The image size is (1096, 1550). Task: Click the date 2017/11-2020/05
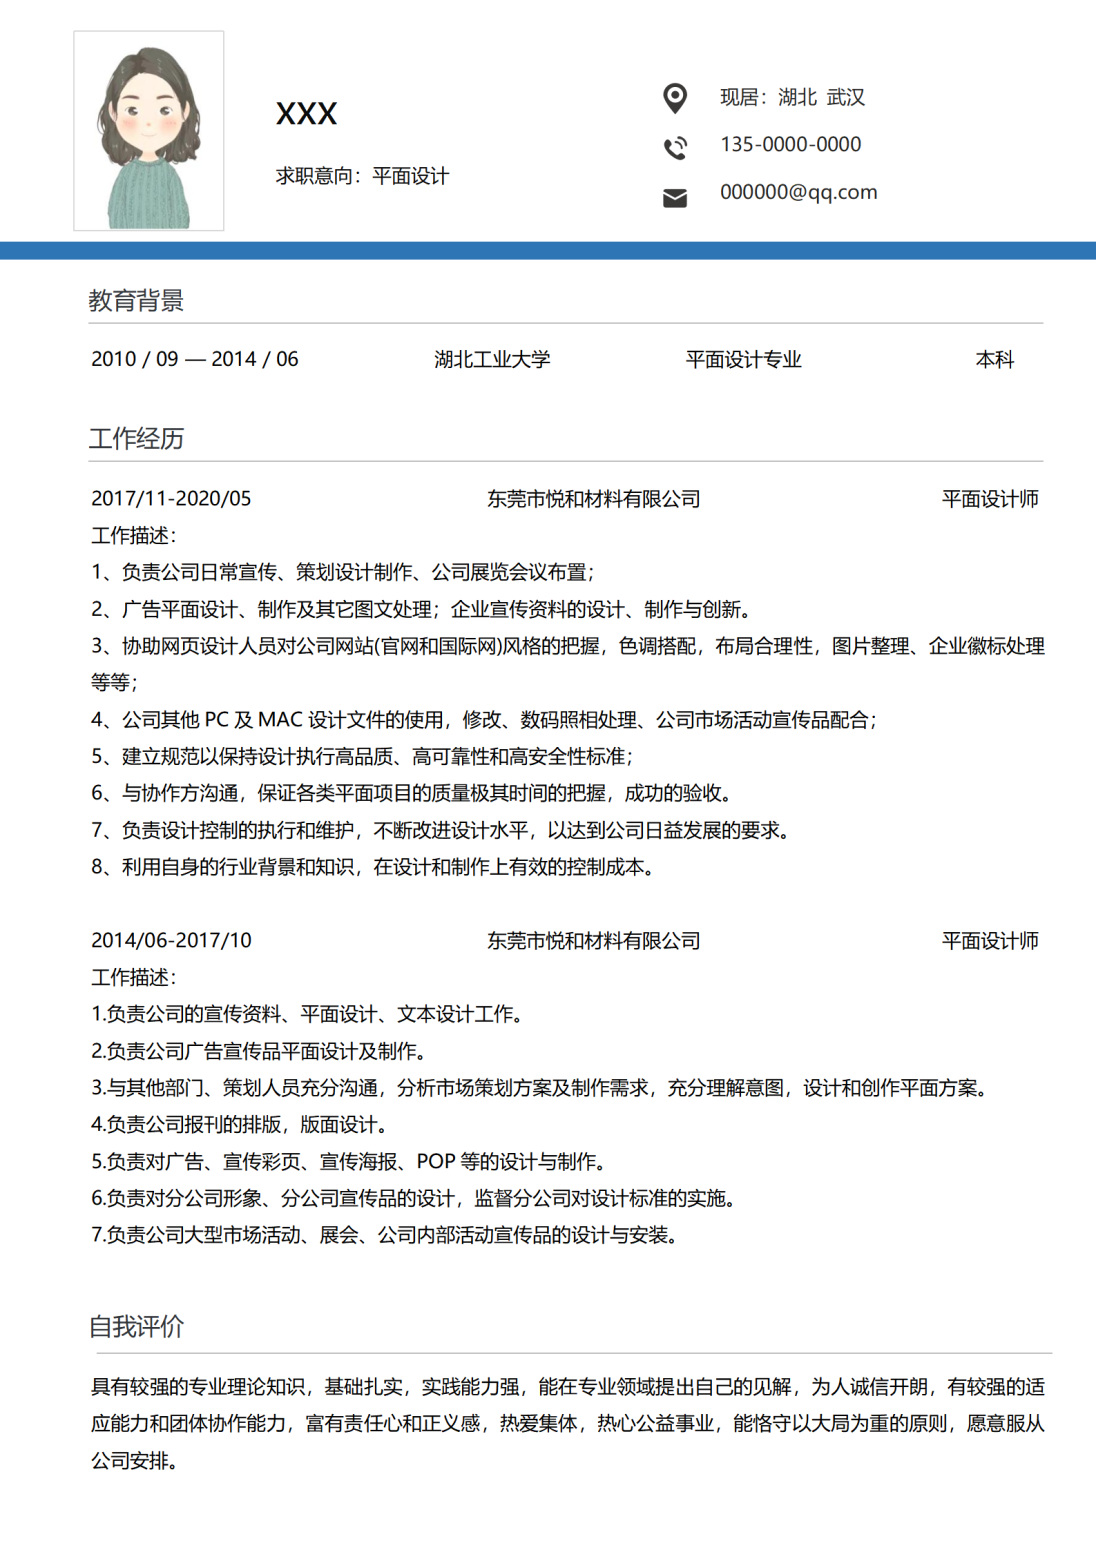171,498
